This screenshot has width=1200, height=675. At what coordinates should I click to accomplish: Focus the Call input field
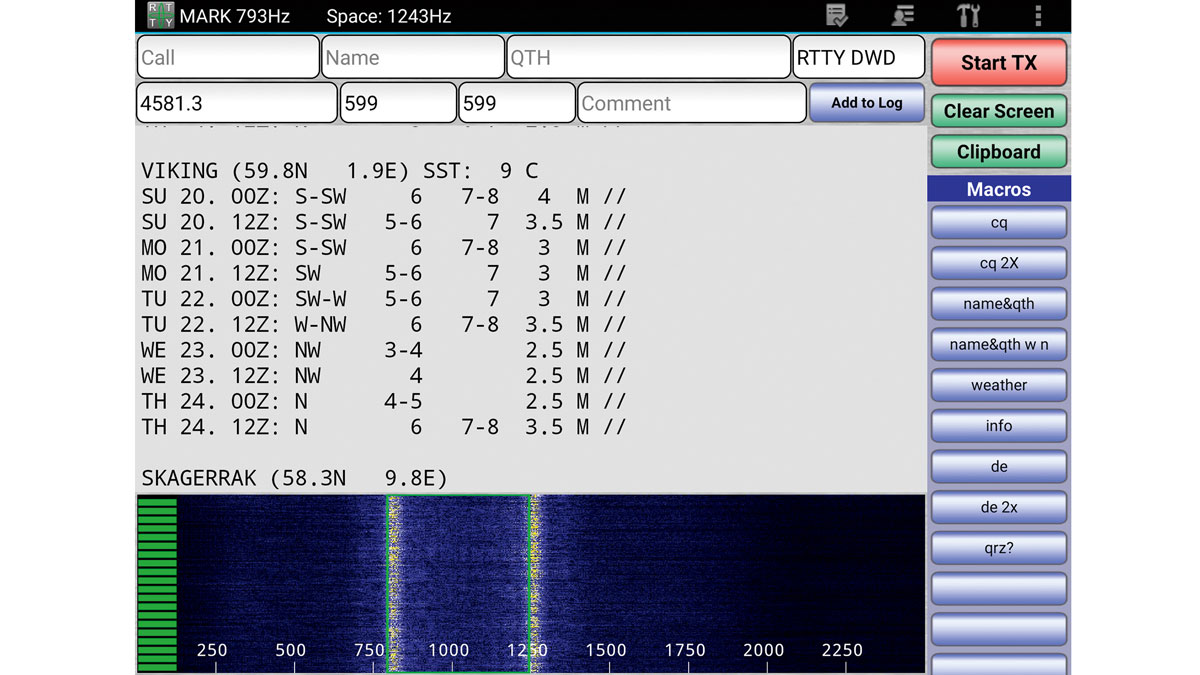pos(228,58)
